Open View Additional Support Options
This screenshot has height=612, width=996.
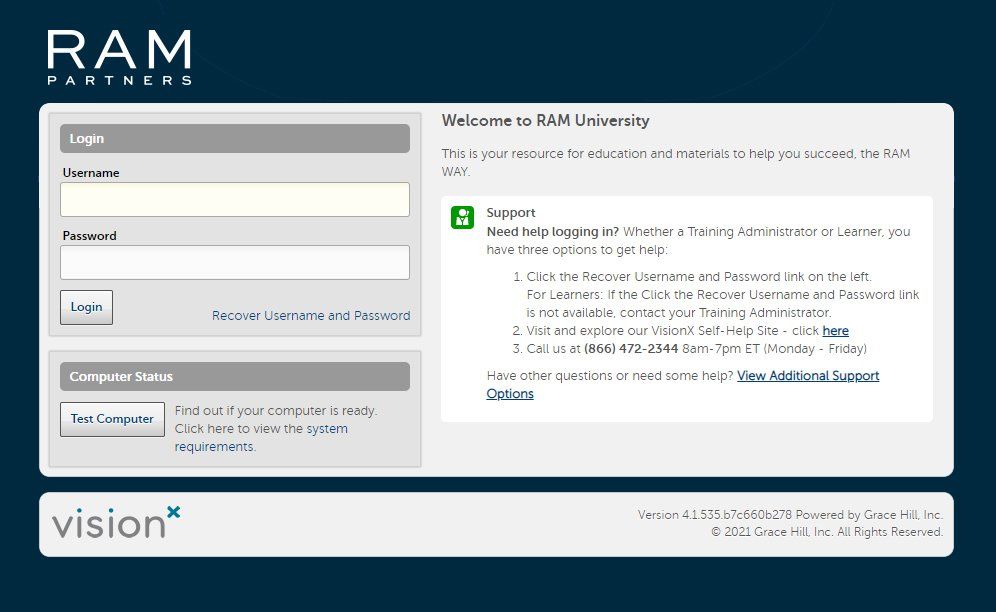808,375
